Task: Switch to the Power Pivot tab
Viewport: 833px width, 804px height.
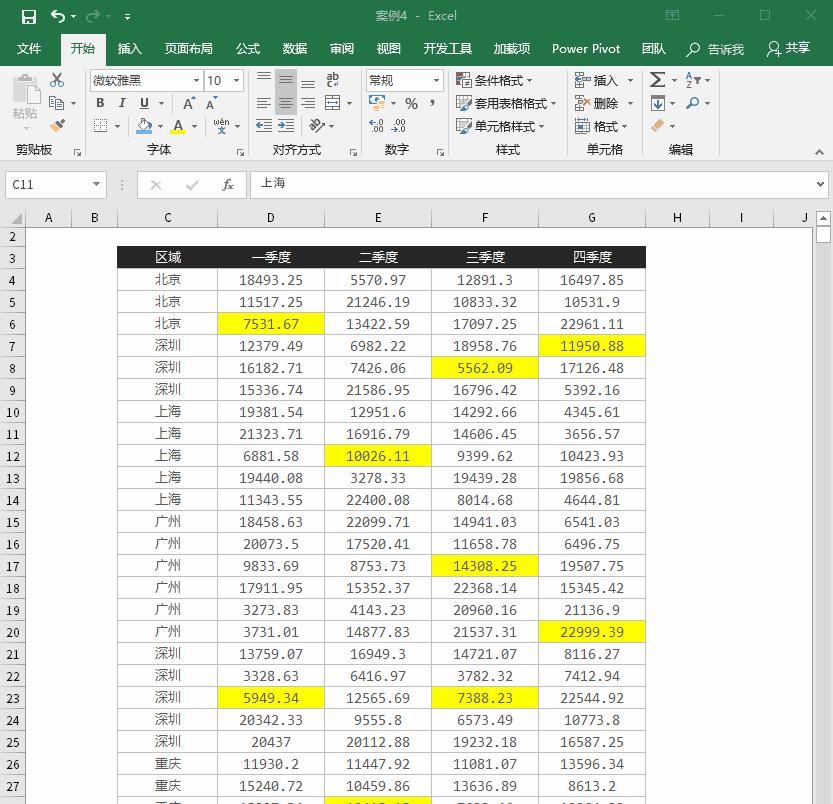Action: [x=585, y=49]
